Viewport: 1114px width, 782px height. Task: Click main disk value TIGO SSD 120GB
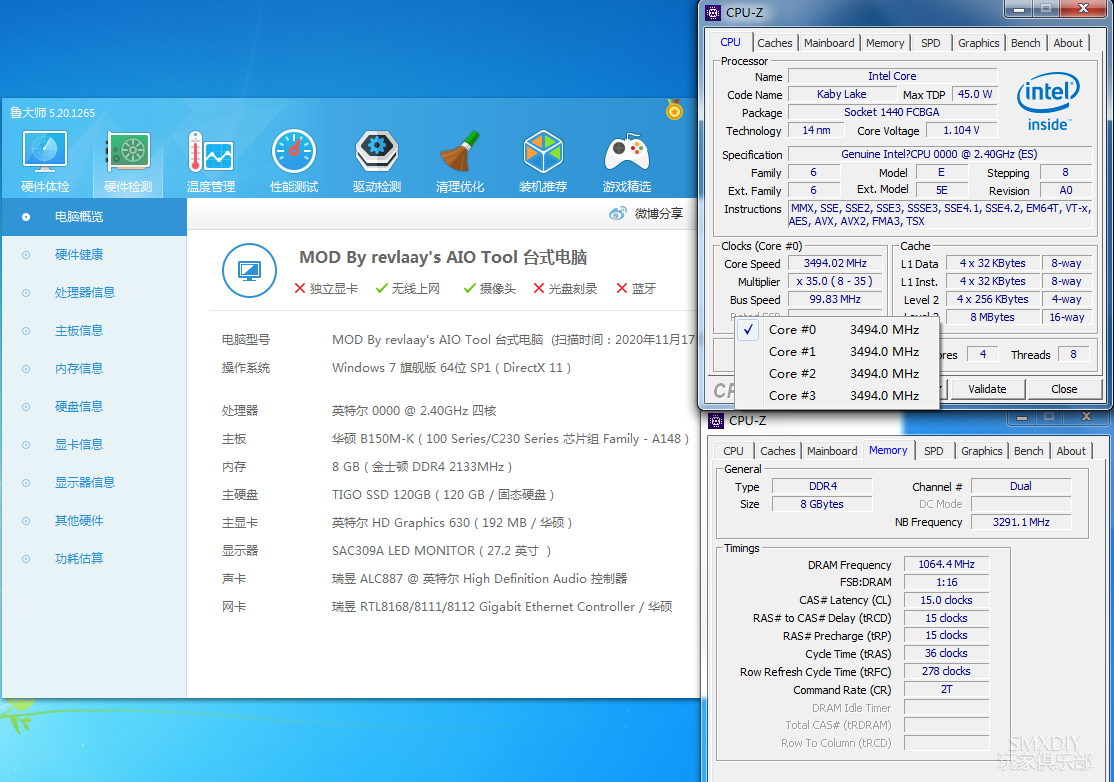pos(443,494)
